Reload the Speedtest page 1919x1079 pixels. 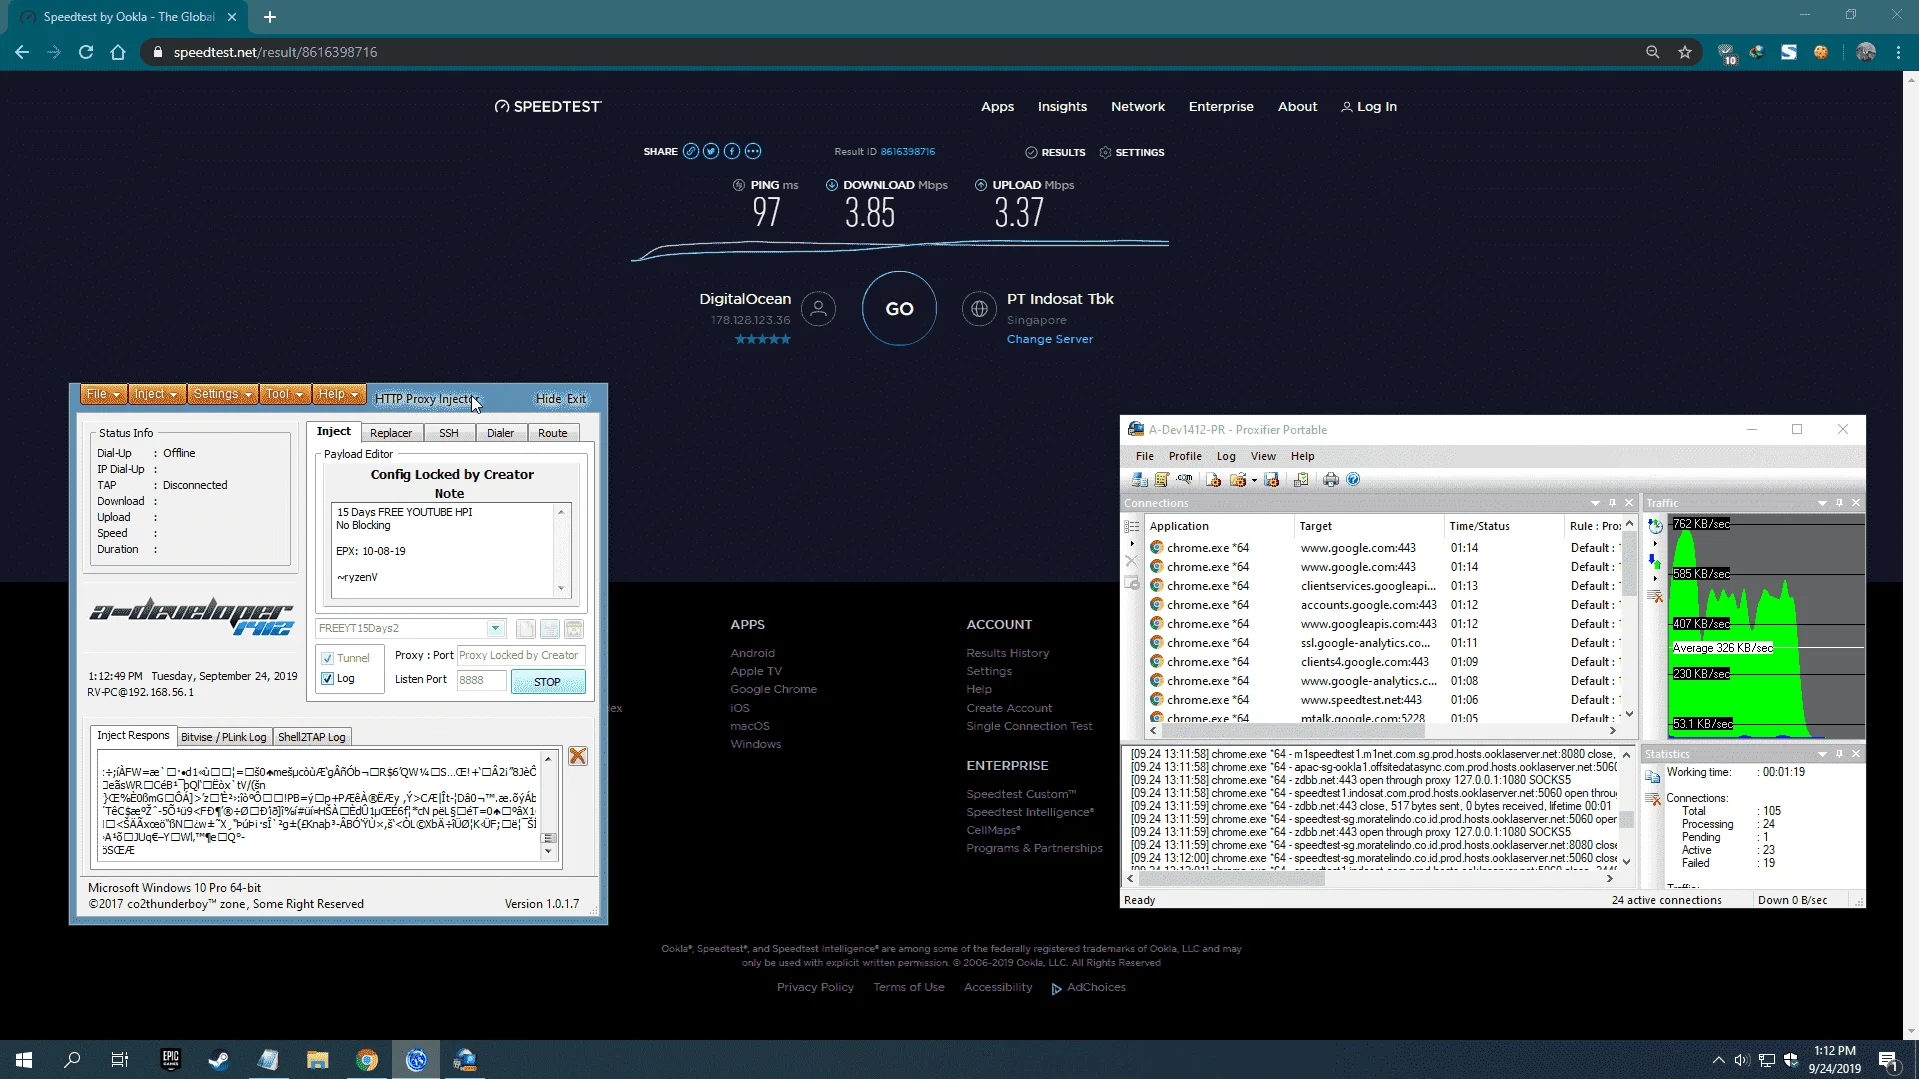[86, 52]
